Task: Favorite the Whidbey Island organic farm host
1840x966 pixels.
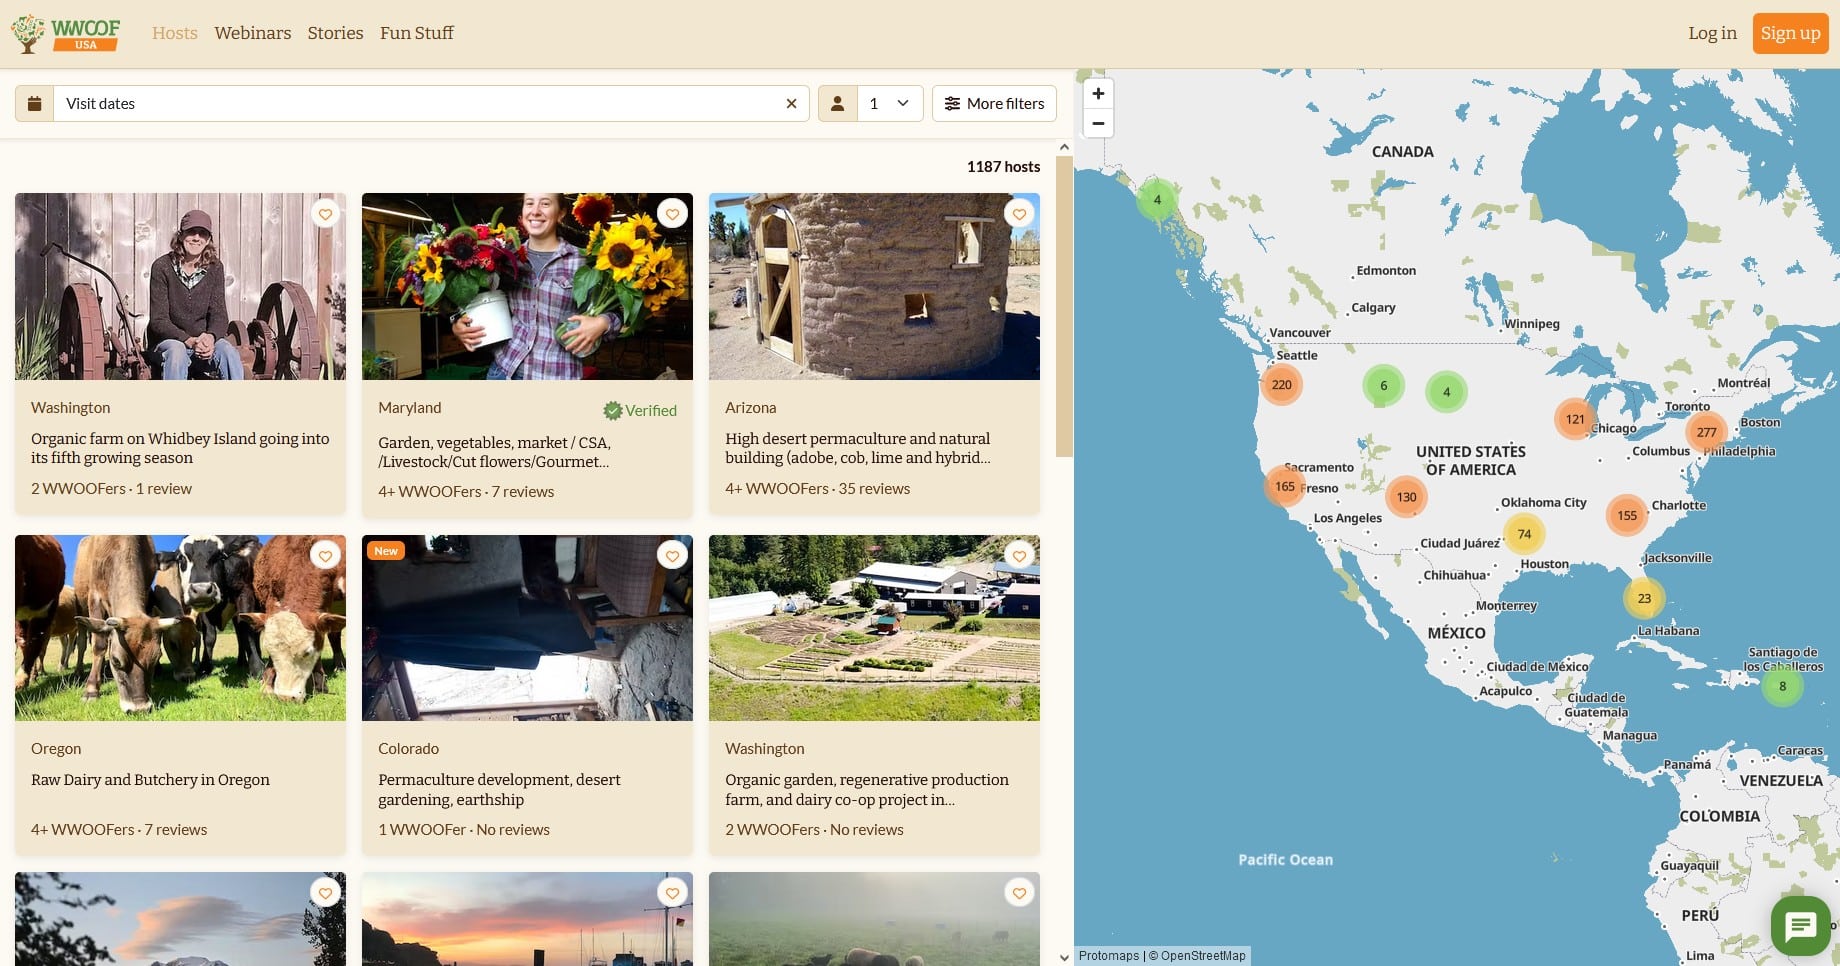Action: pos(325,214)
